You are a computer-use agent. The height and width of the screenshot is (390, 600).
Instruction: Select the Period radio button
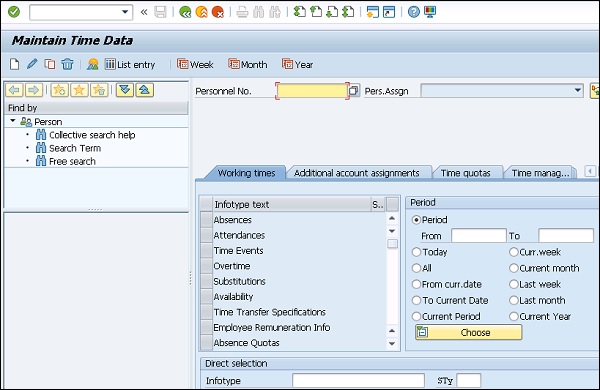coord(416,220)
